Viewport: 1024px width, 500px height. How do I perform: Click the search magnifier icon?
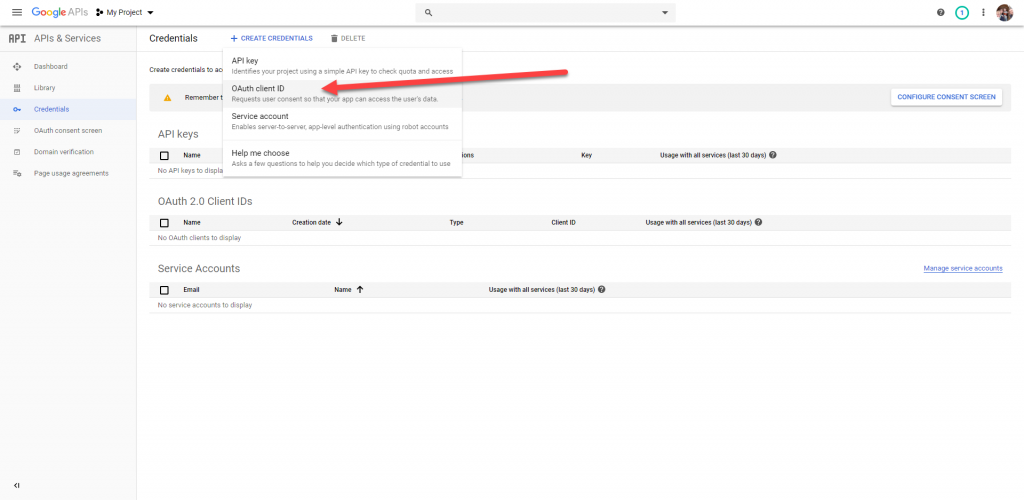point(428,12)
